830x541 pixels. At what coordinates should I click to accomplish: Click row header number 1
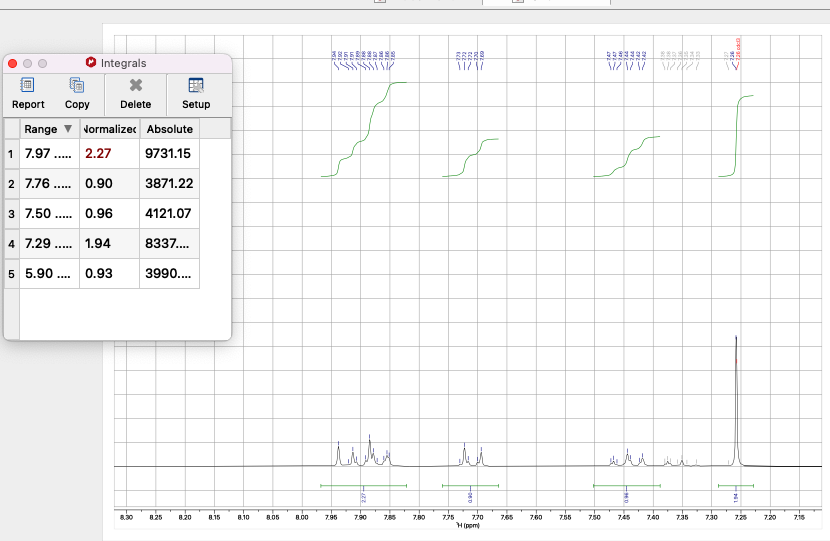tap(11, 154)
